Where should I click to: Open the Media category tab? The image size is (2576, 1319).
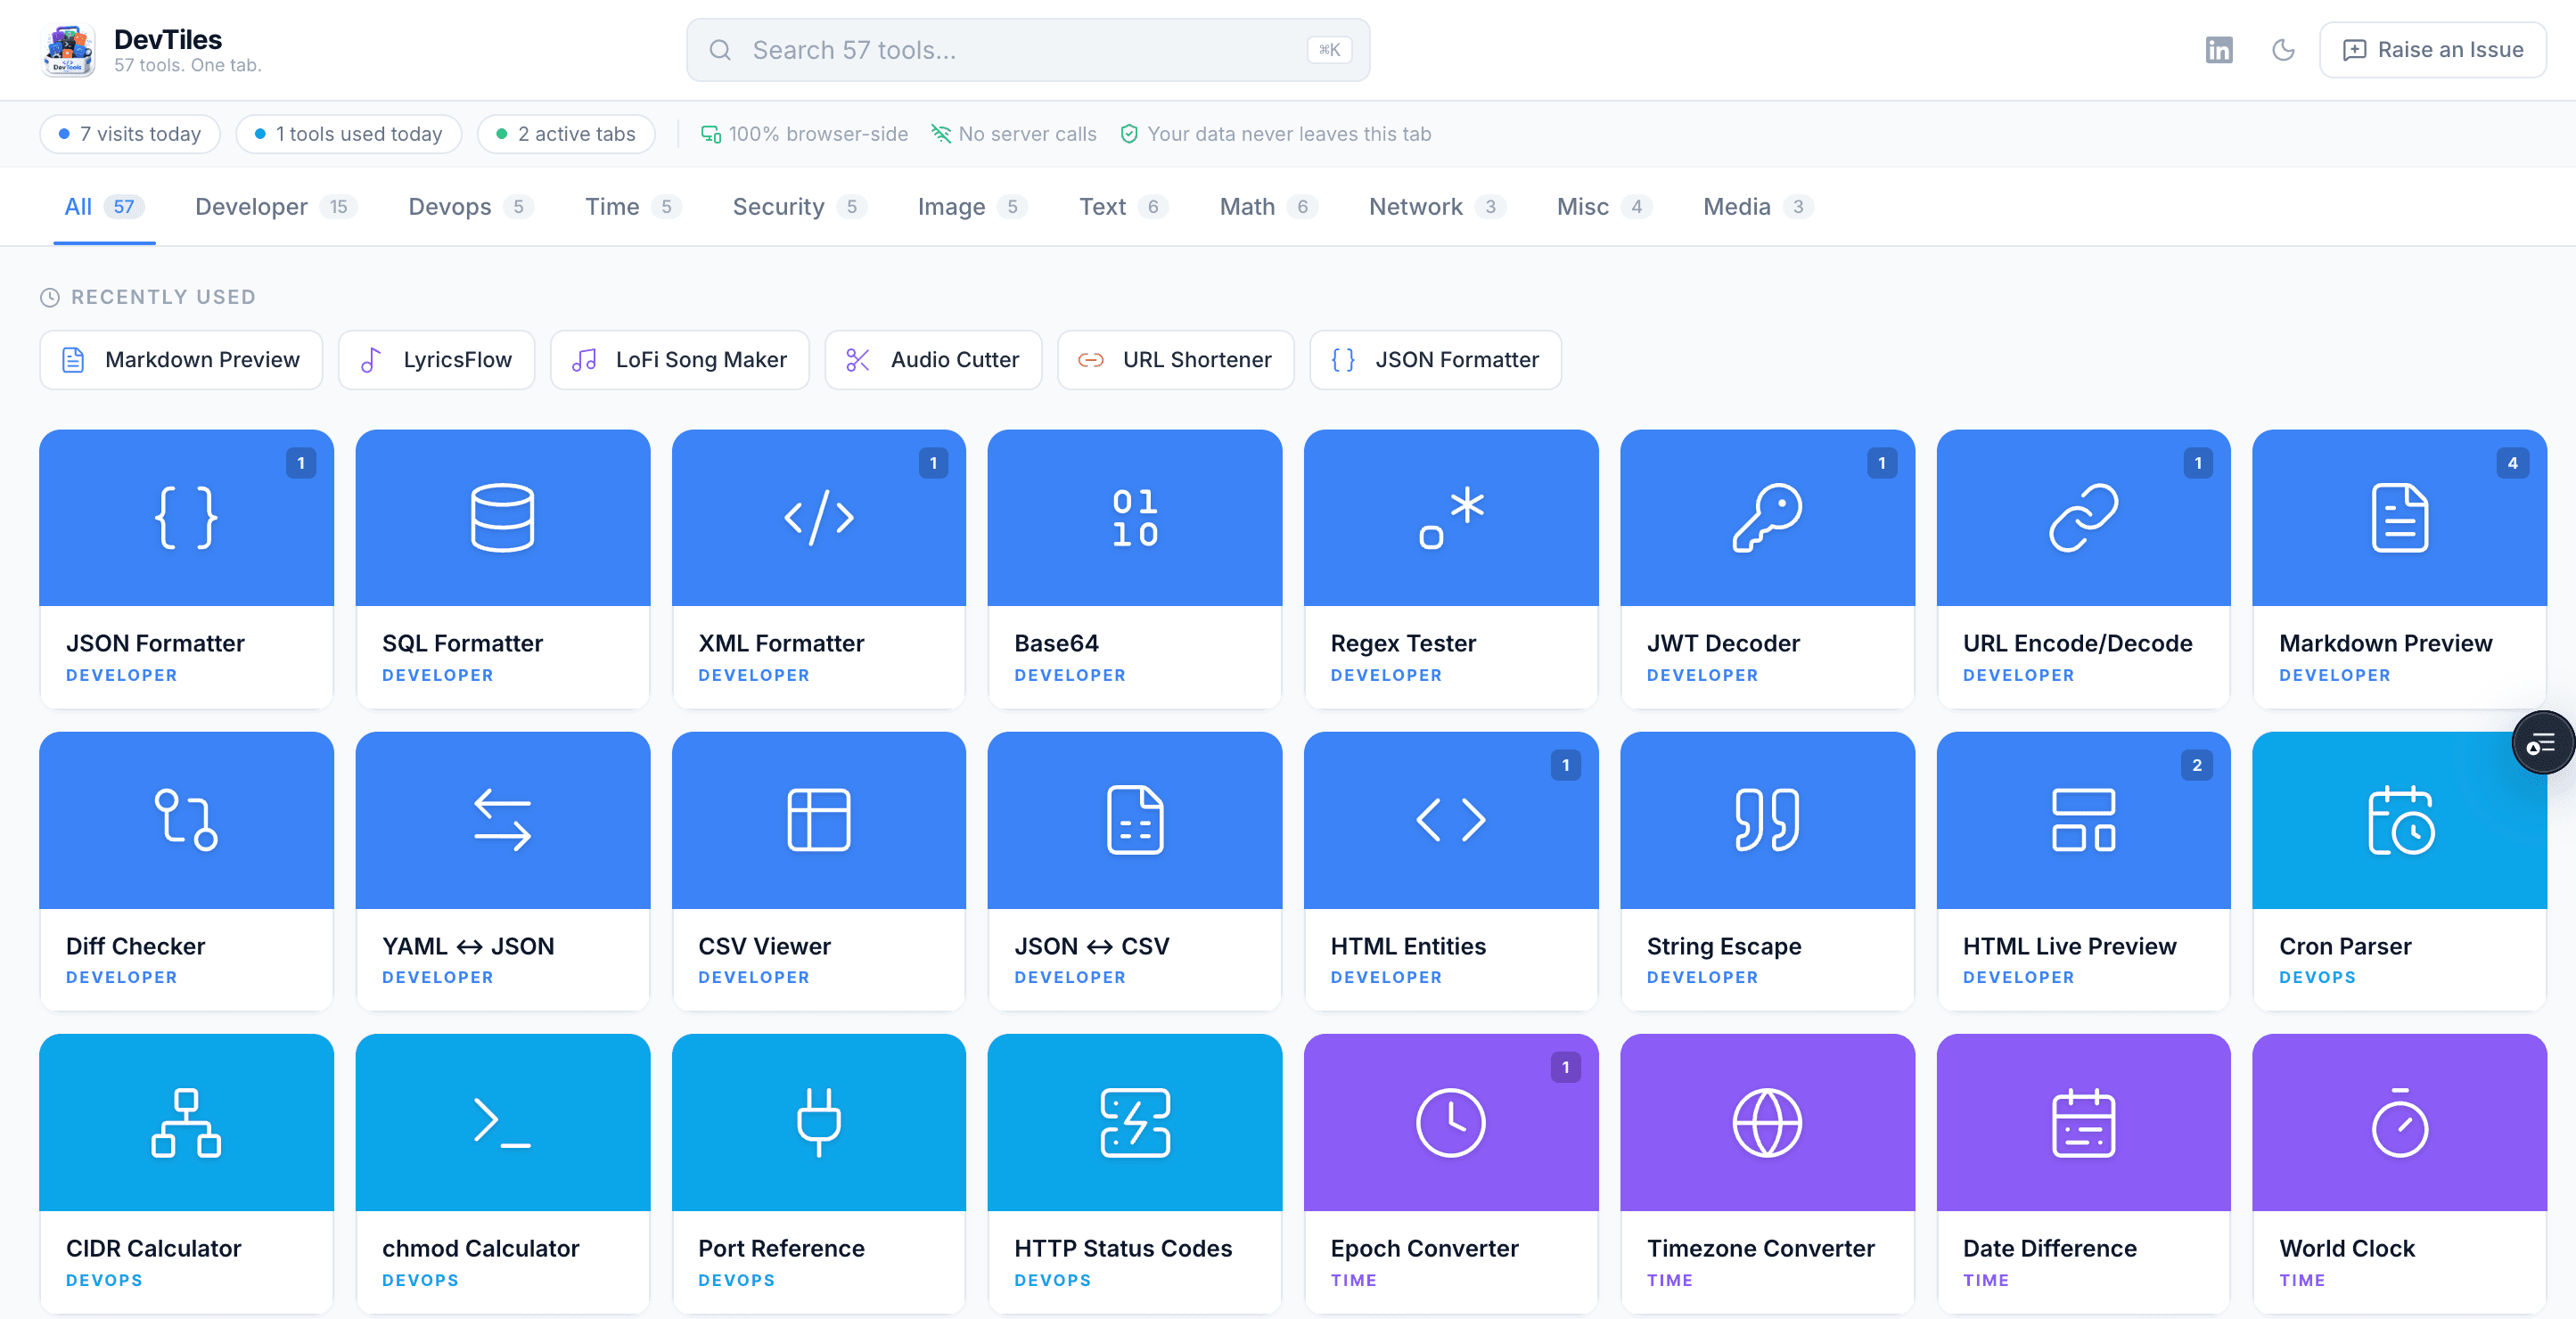point(1757,207)
